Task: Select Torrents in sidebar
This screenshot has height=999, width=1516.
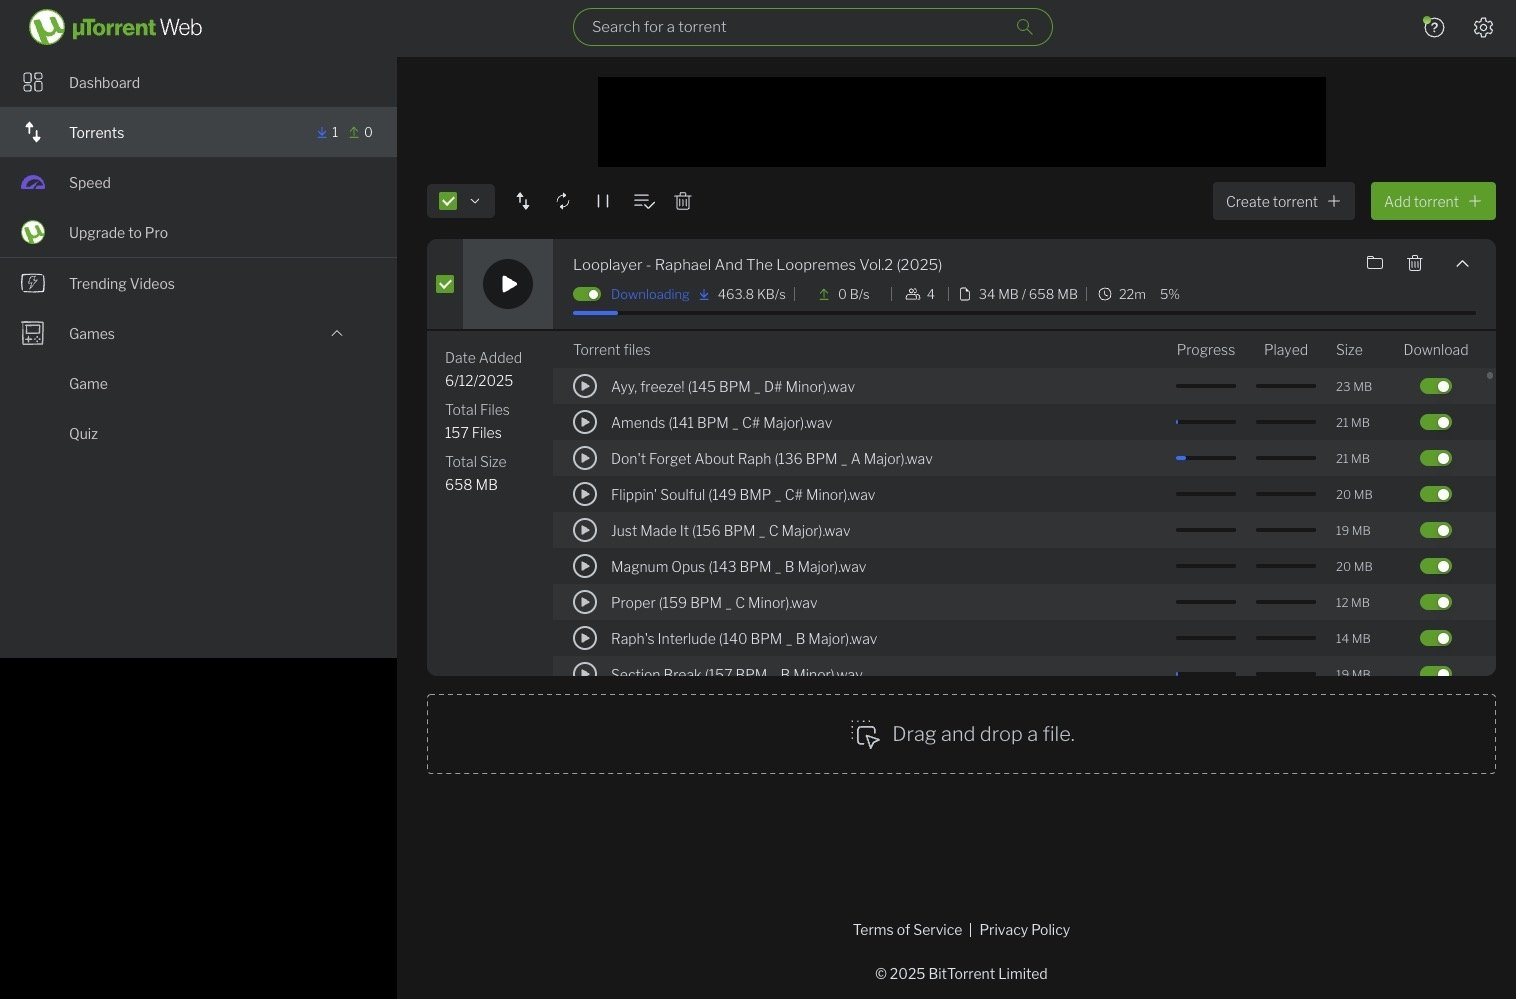Action: click(198, 132)
